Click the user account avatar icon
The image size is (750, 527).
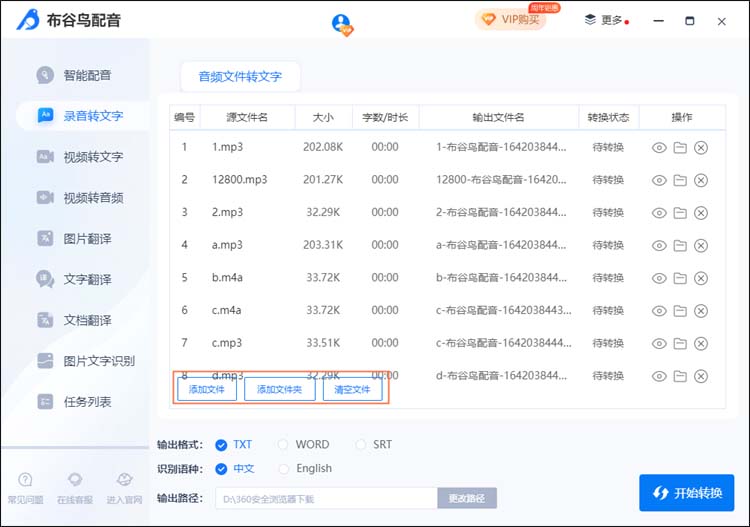coord(342,24)
